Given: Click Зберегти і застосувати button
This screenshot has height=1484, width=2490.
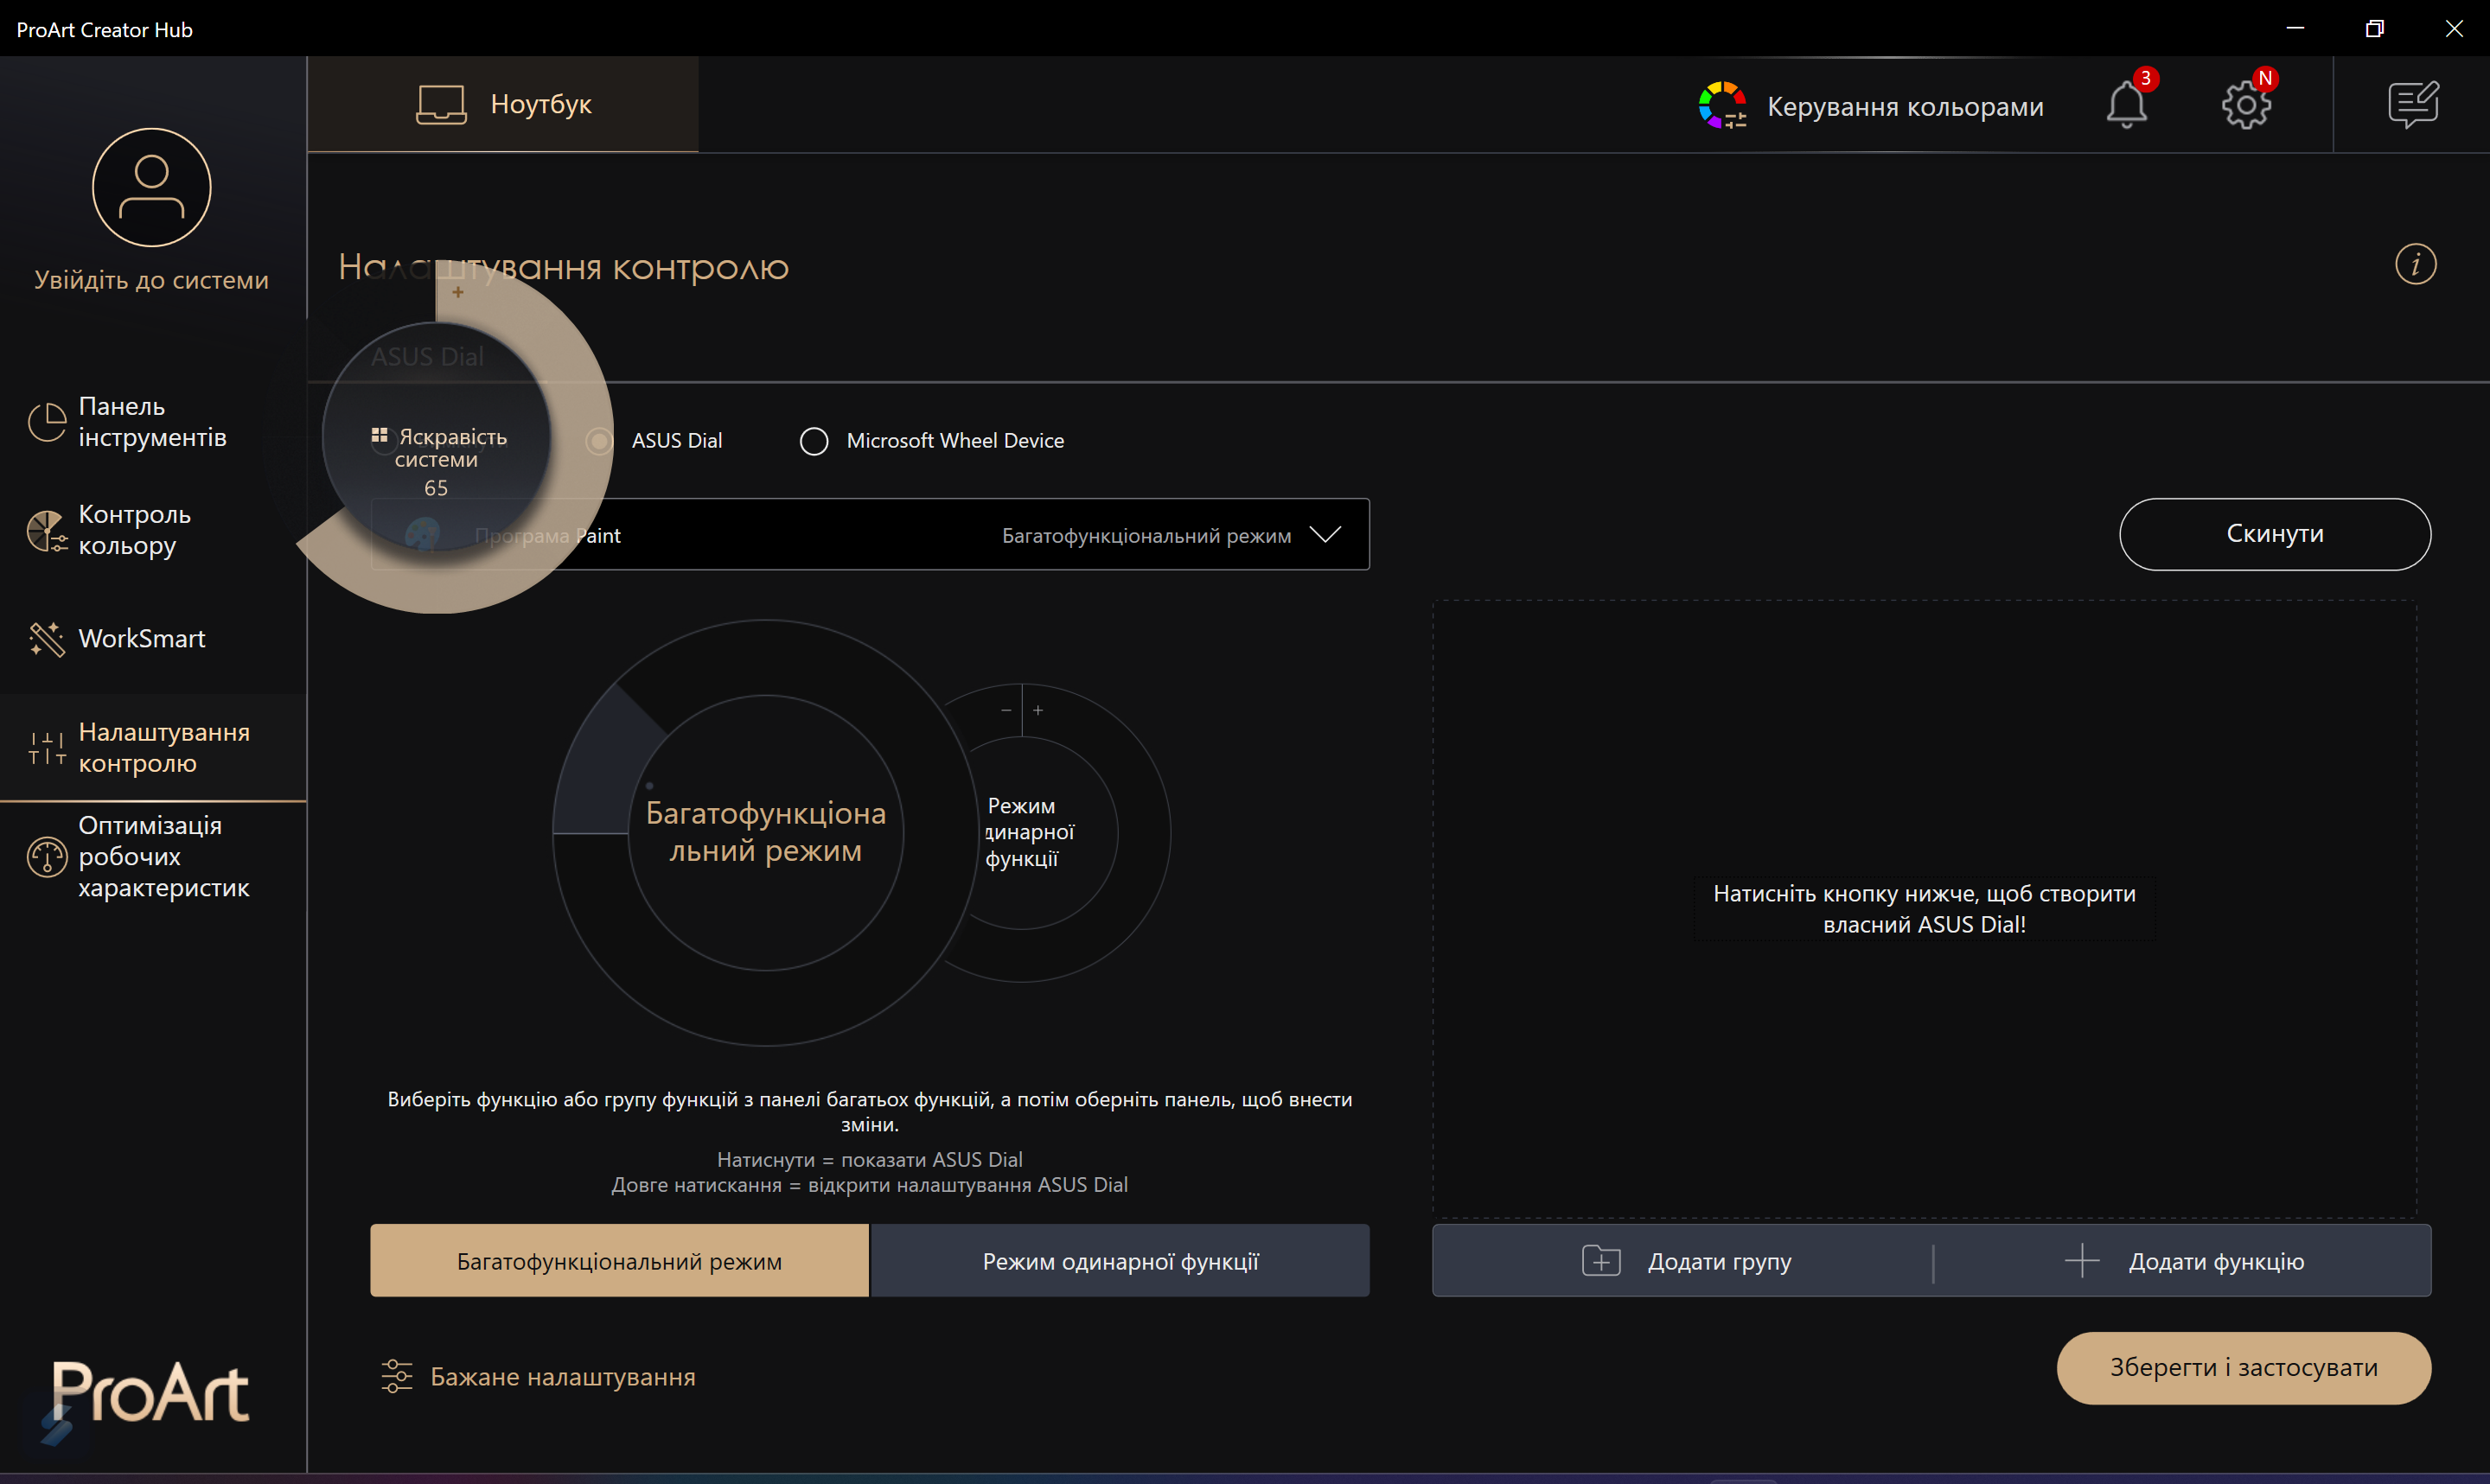Looking at the screenshot, I should click(2243, 1367).
